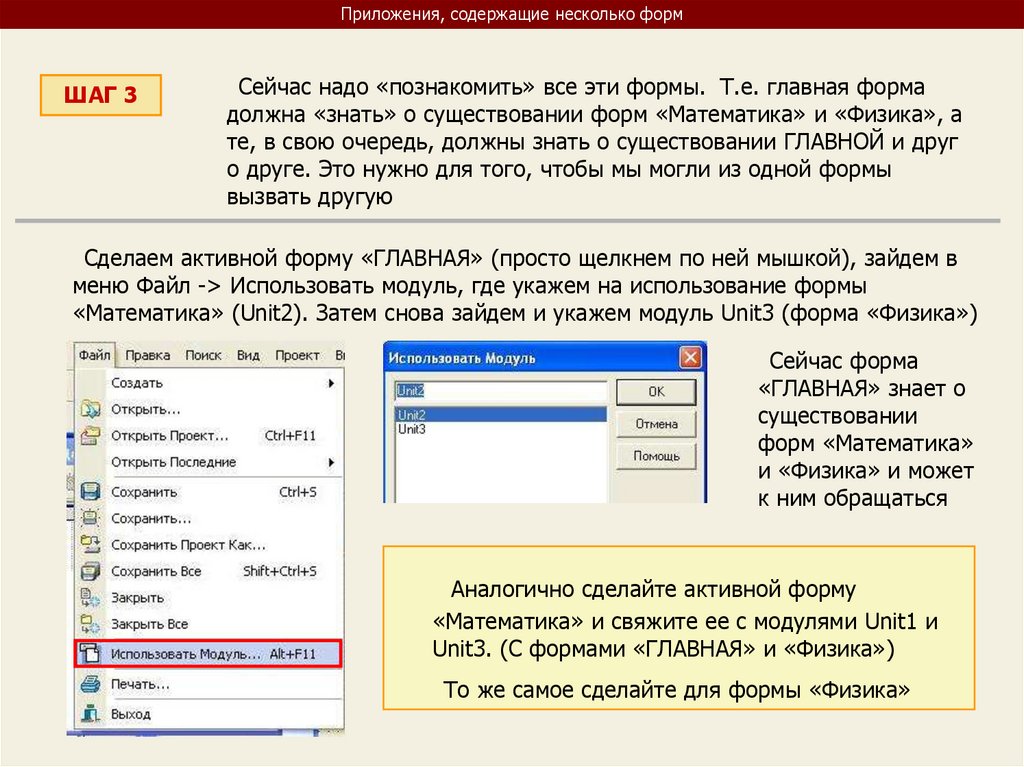Close the Использовать Модуль dialog
The image size is (1024, 767).
[x=690, y=357]
